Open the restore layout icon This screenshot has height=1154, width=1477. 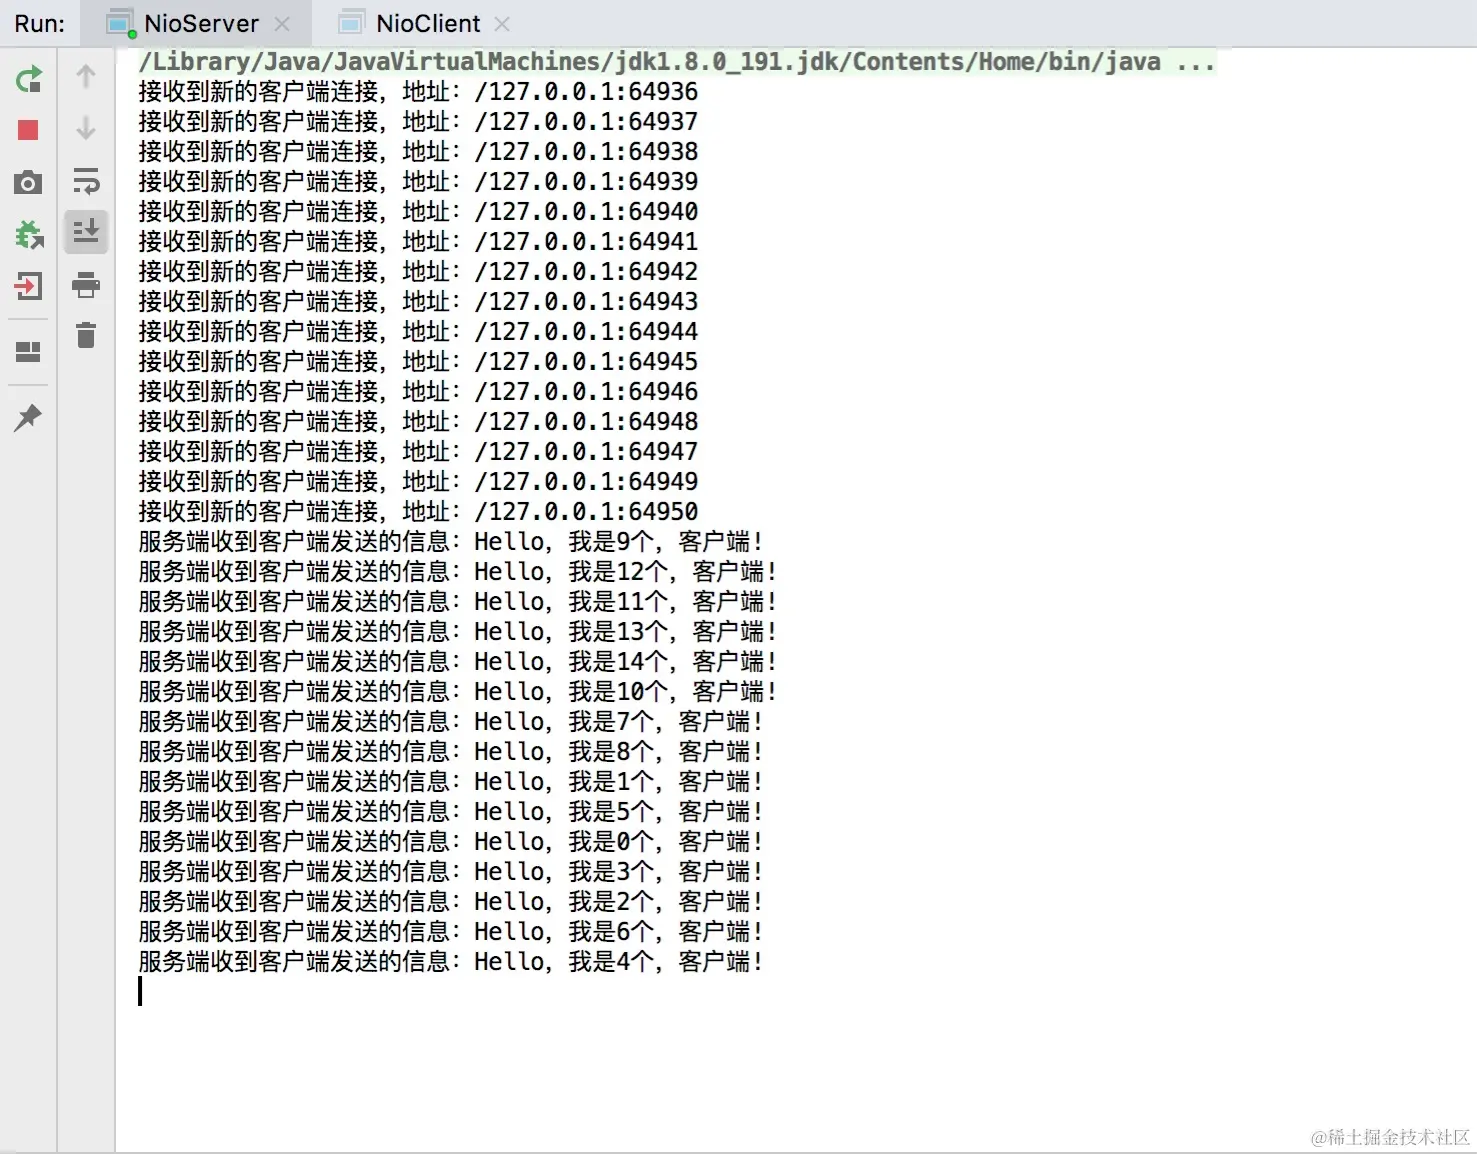[28, 351]
